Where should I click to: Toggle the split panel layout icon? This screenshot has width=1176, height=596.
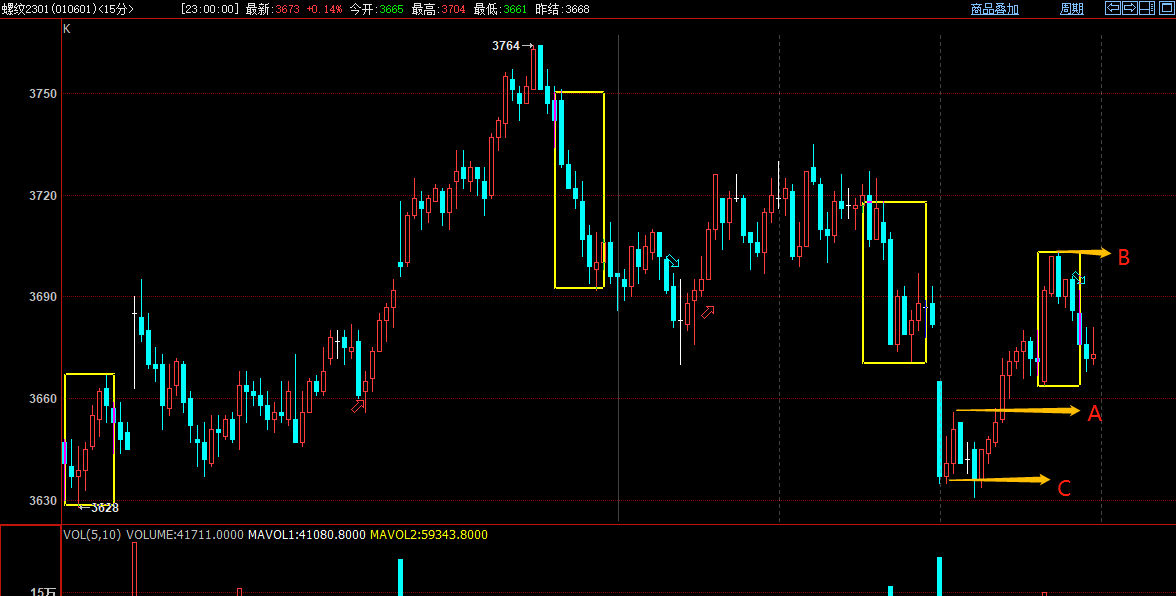pos(1147,8)
